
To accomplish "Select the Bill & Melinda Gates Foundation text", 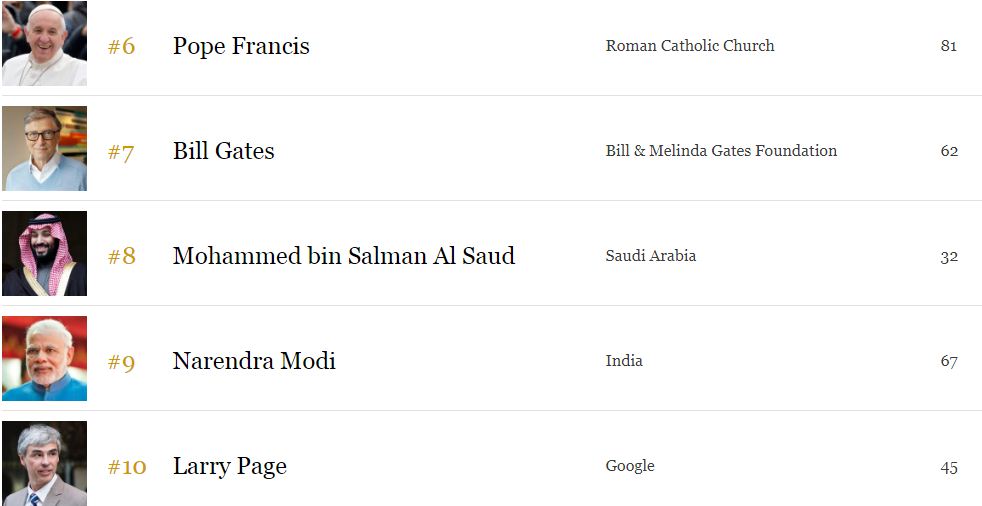I will 721,151.
